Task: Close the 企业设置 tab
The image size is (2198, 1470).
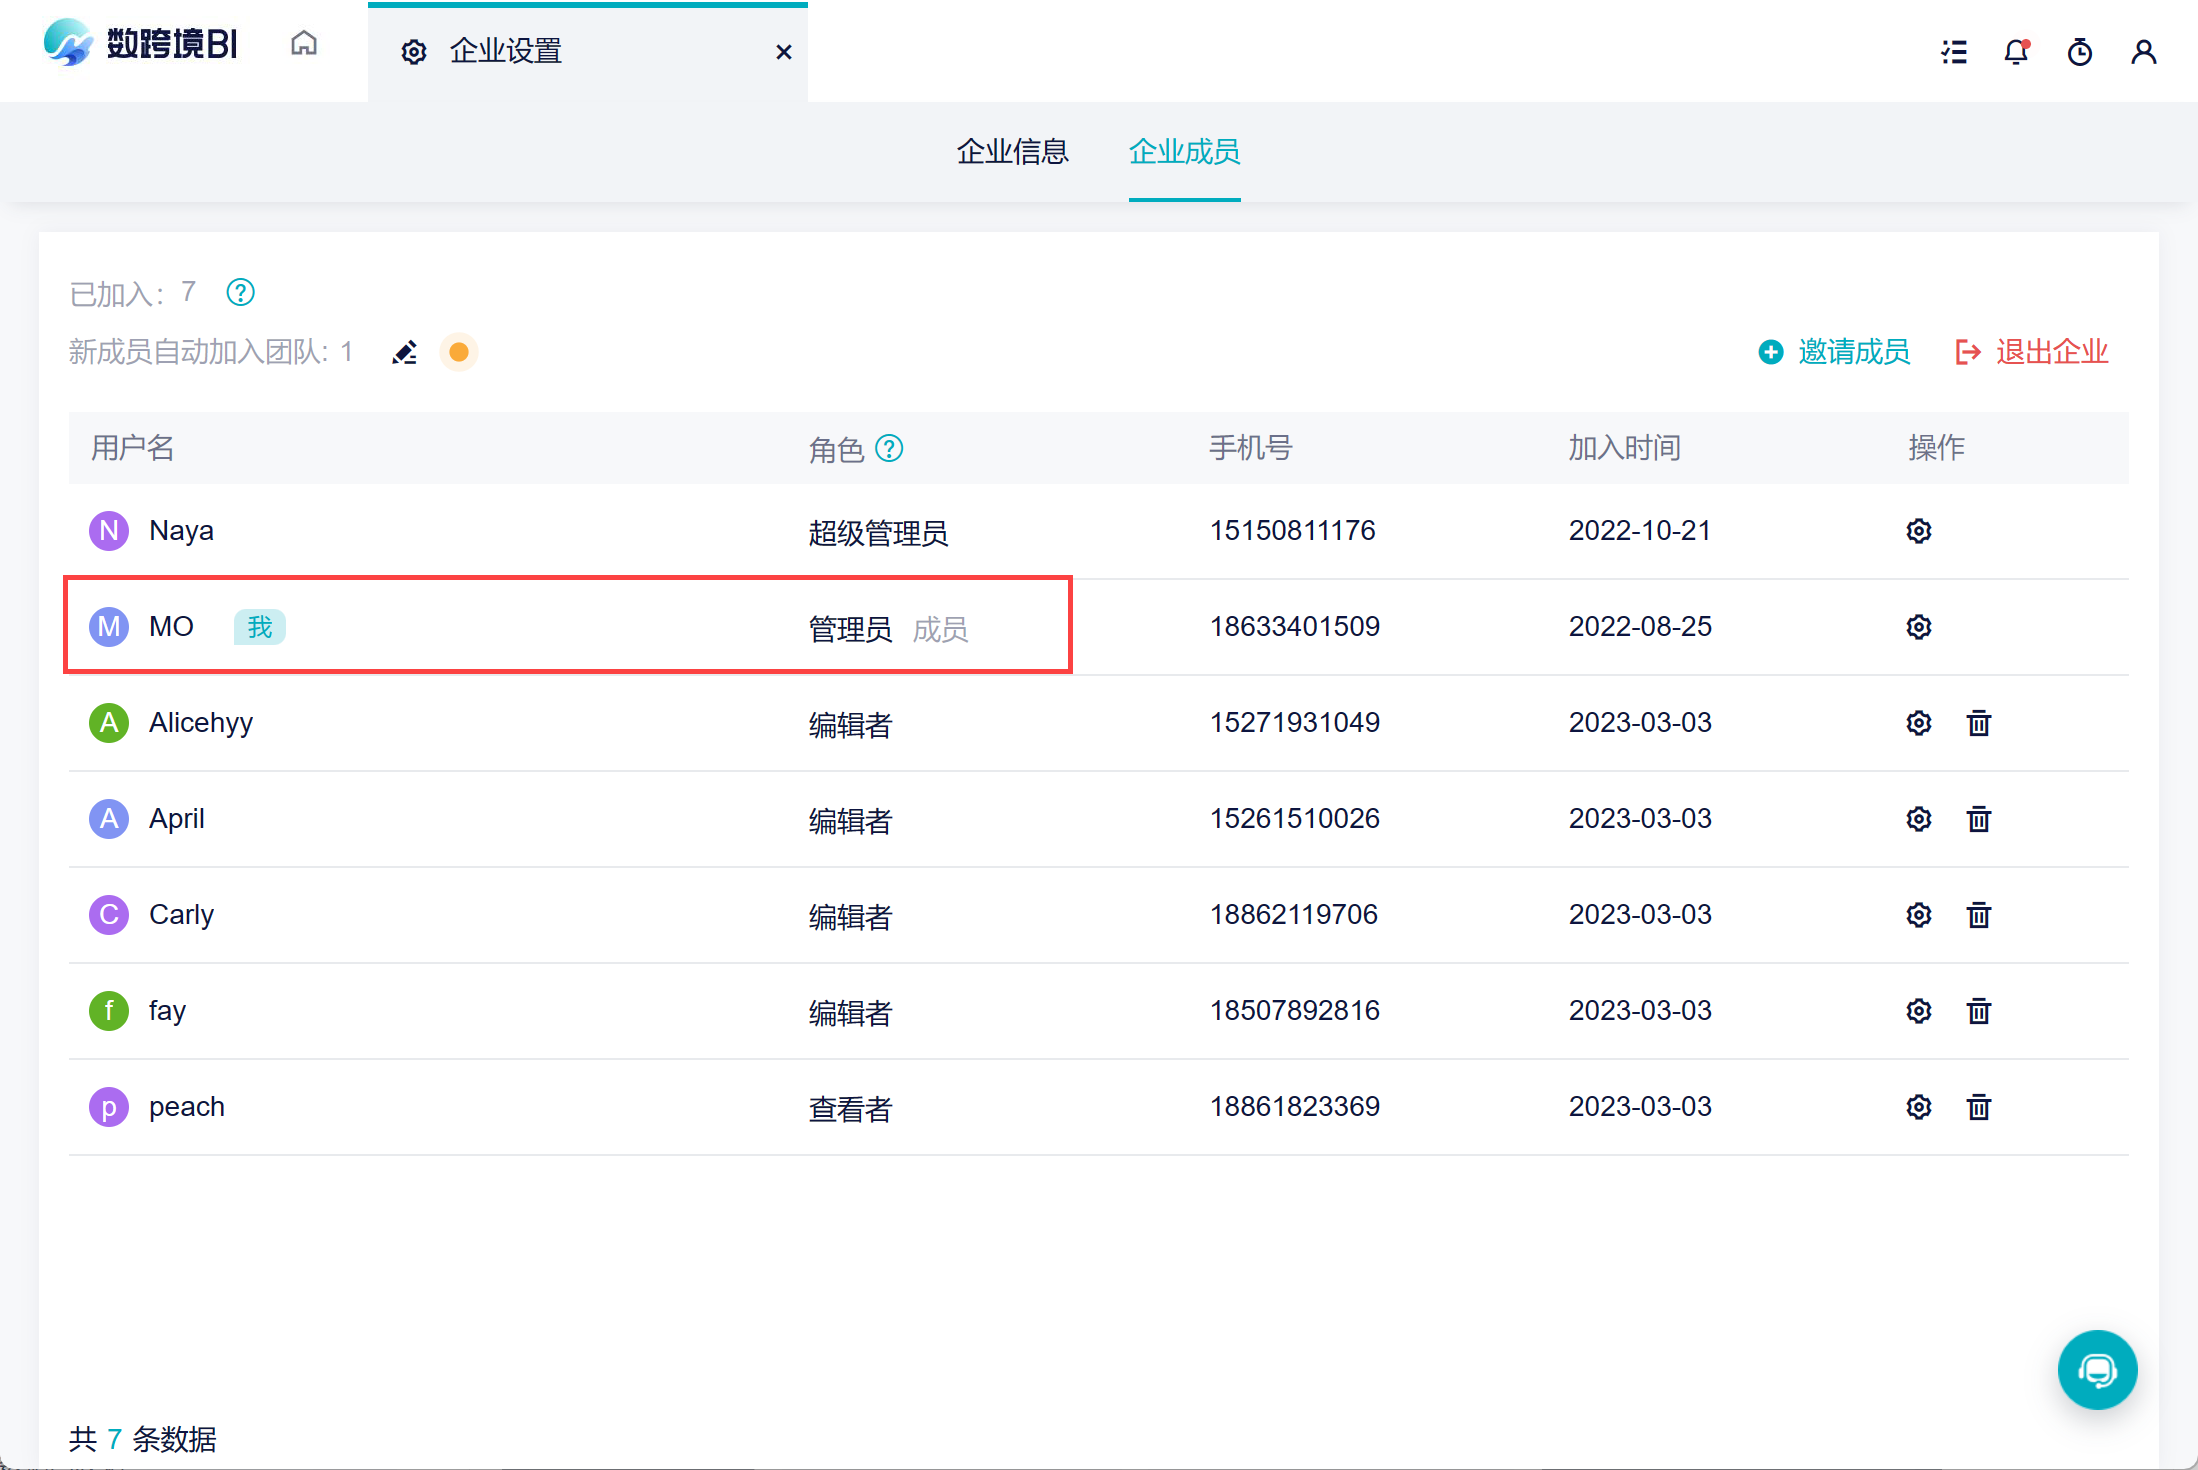Action: 784,52
